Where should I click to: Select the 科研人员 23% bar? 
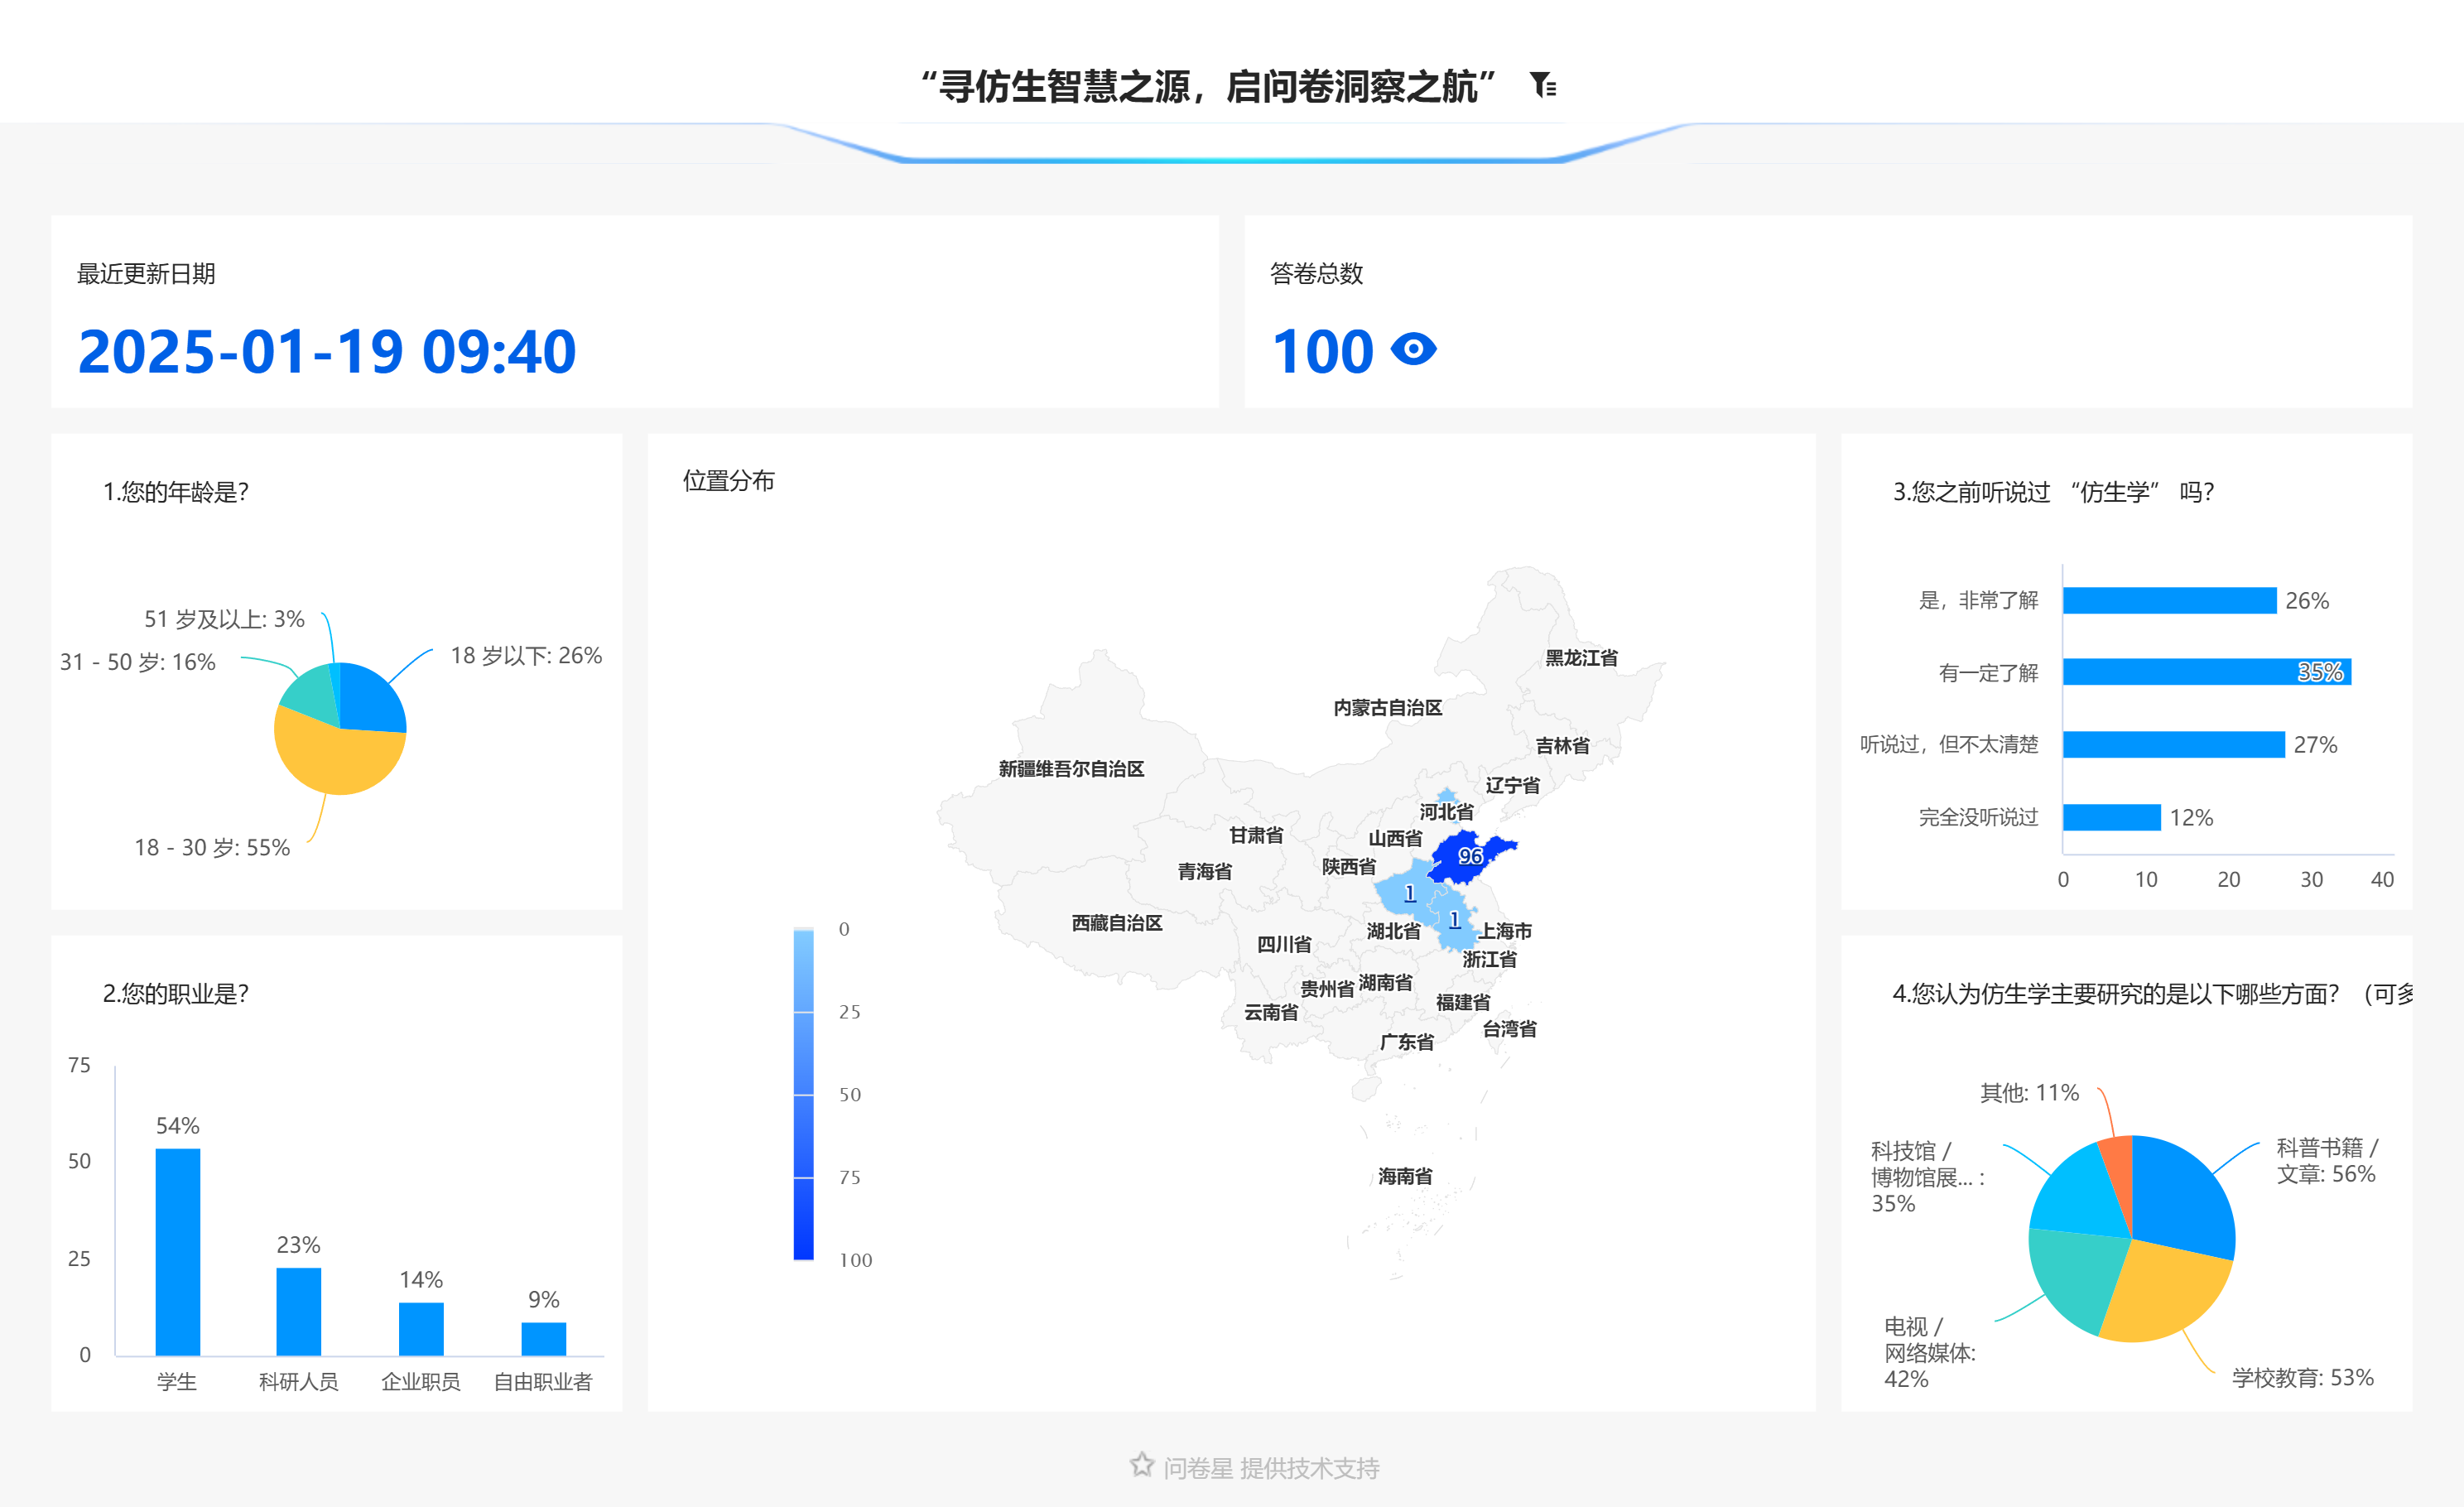pyautogui.click(x=298, y=1311)
